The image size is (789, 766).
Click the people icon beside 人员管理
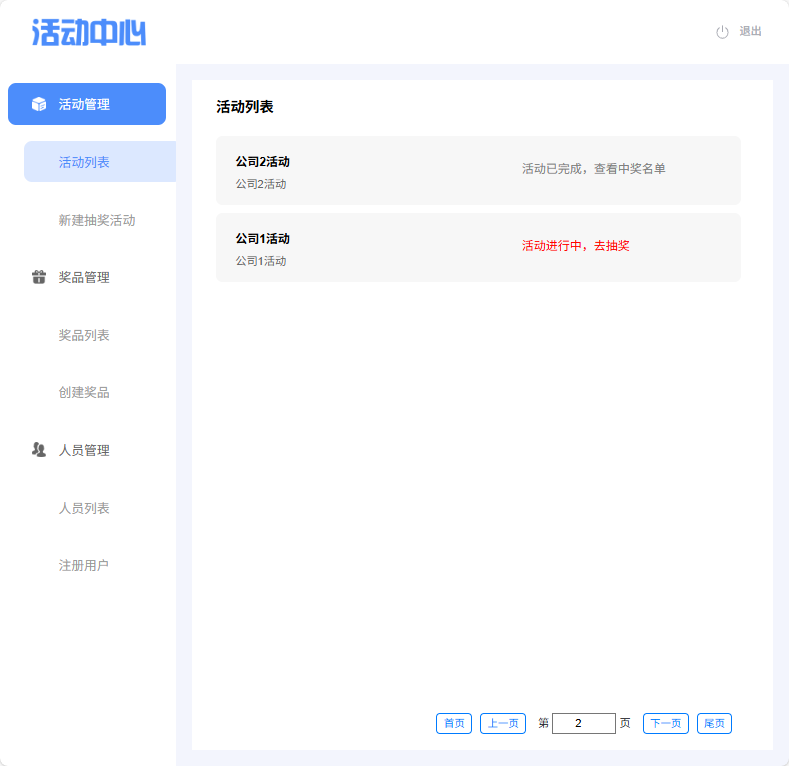point(39,449)
